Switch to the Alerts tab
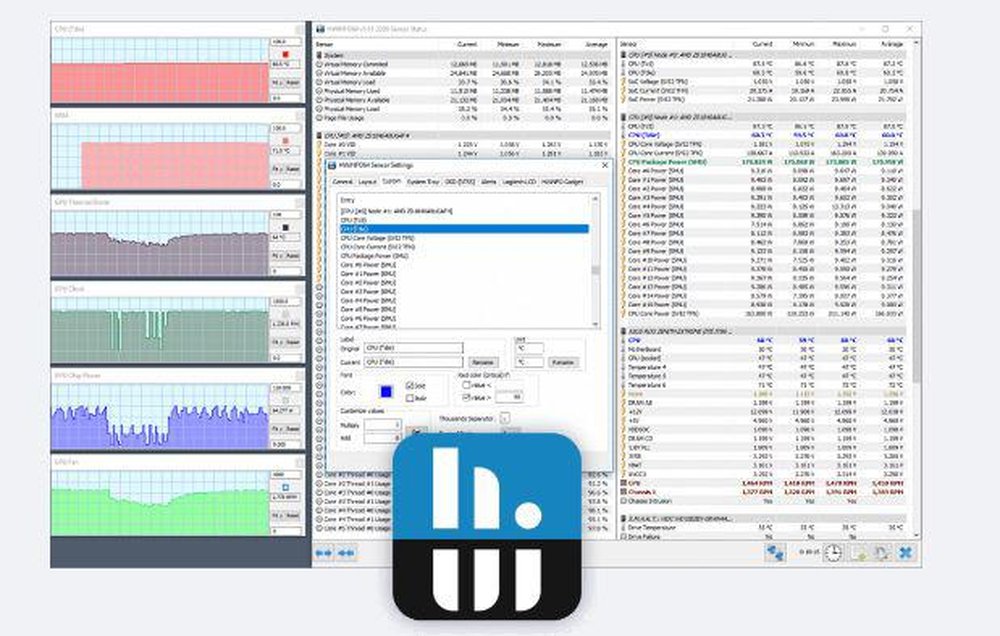Image resolution: width=1000 pixels, height=636 pixels. coord(489,182)
